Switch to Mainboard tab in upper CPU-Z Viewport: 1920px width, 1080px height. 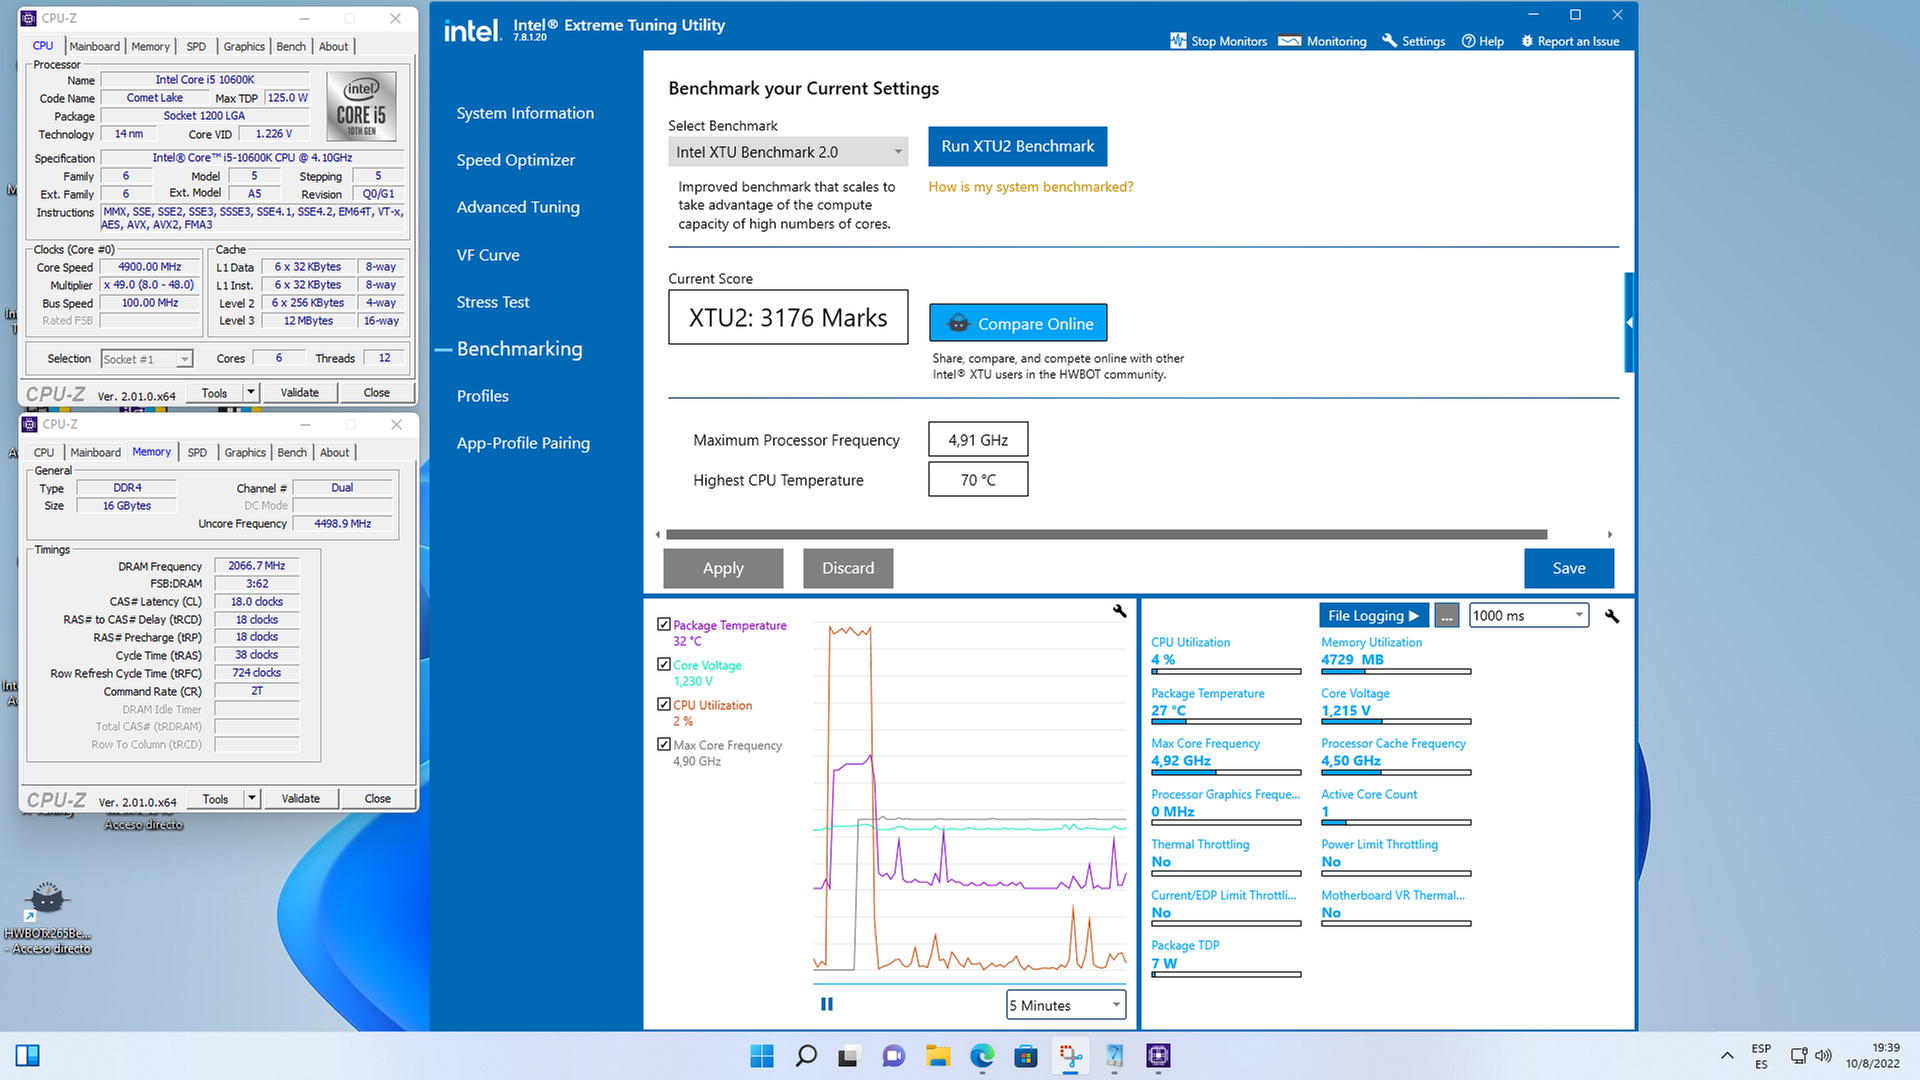[95, 46]
